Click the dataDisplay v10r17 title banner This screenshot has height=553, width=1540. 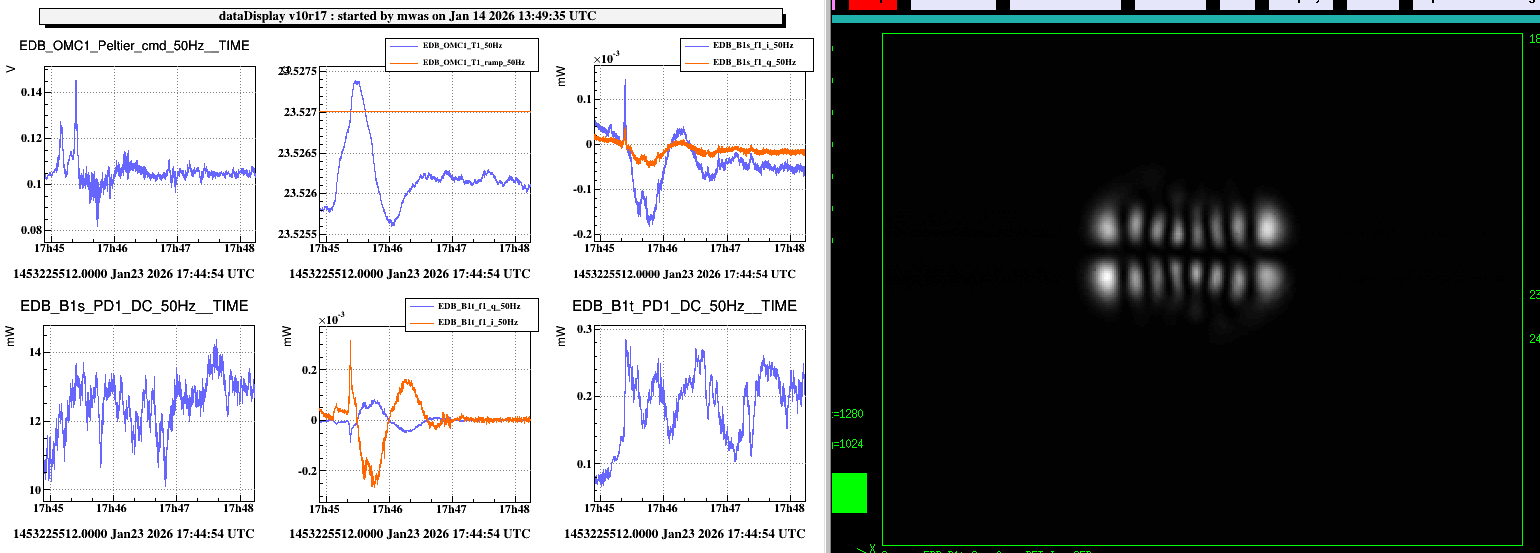click(x=409, y=16)
